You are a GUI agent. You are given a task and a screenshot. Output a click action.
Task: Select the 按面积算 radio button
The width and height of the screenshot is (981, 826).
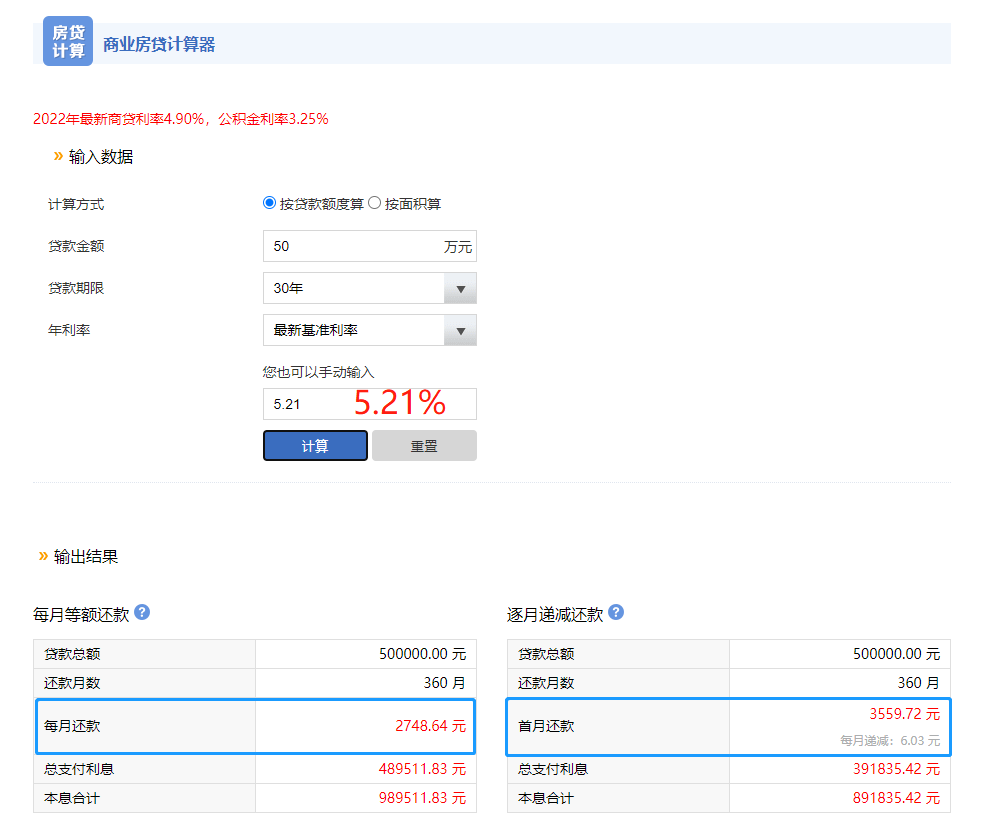point(375,203)
